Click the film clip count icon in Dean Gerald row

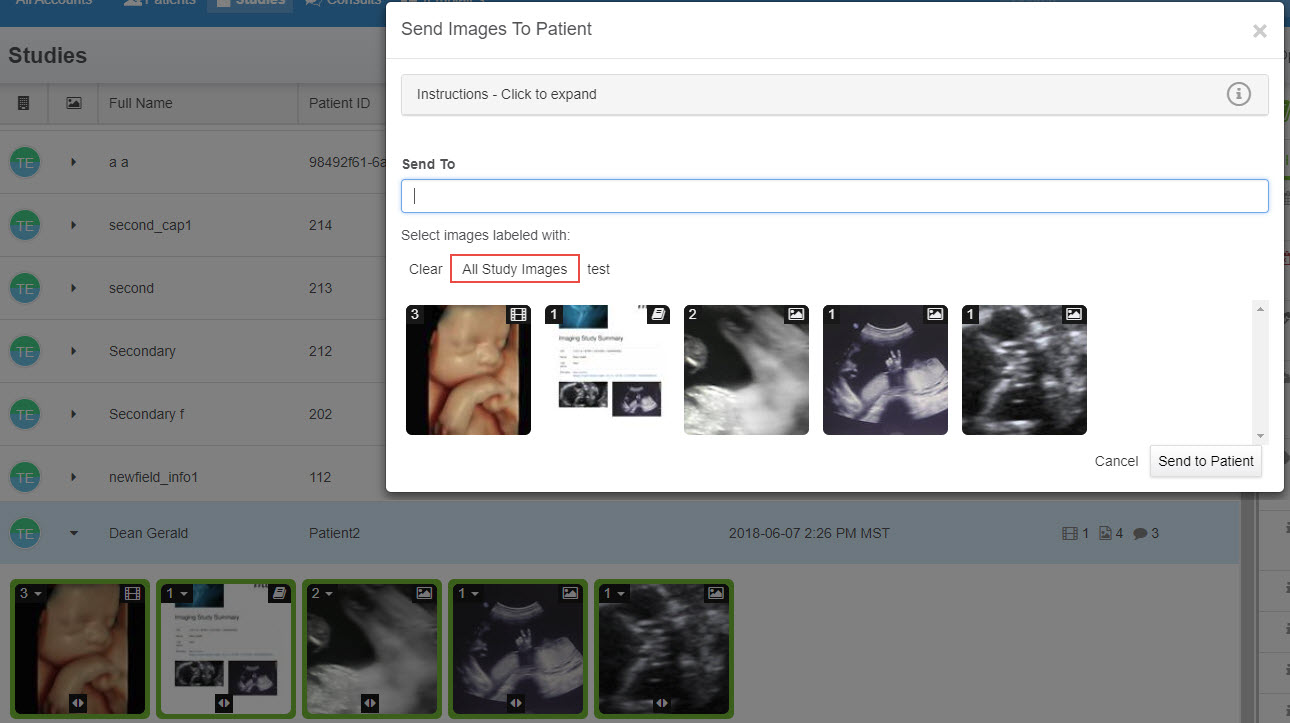[1069, 533]
